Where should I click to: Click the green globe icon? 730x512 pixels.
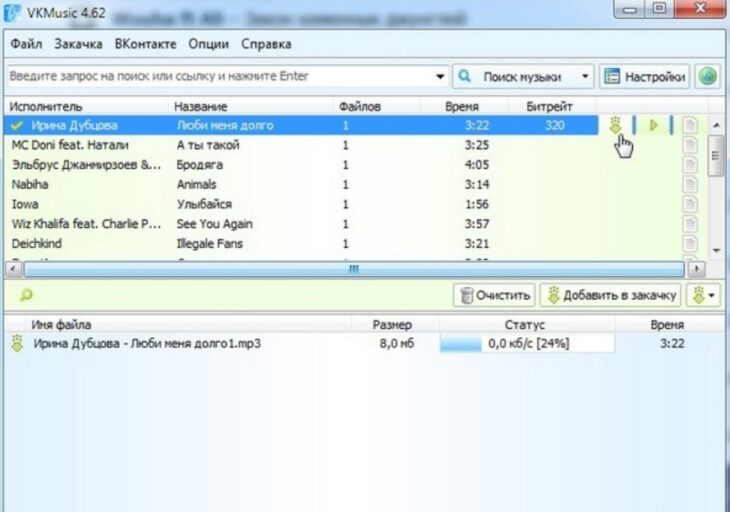(708, 76)
